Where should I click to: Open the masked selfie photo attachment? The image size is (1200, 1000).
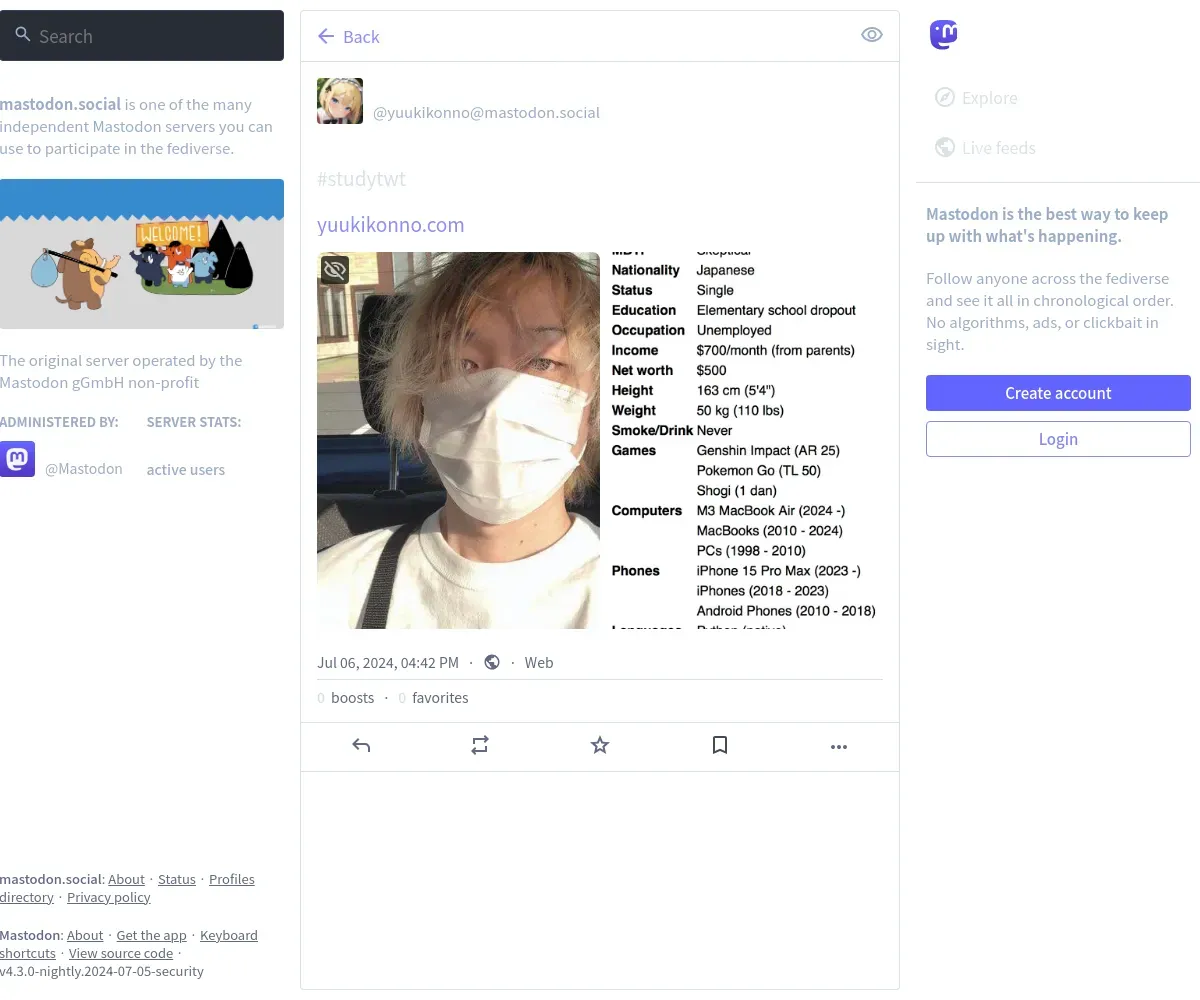[458, 440]
